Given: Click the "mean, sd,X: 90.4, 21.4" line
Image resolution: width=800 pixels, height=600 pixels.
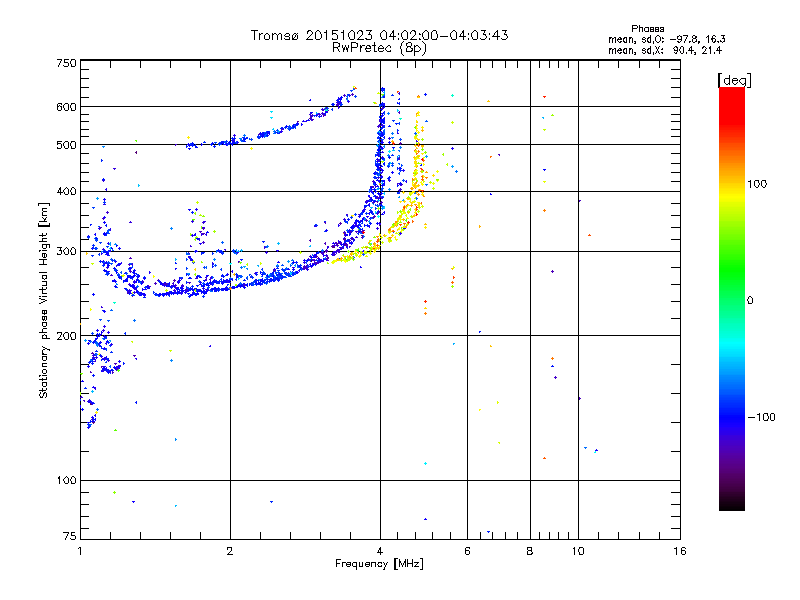Looking at the screenshot, I should coord(665,50).
